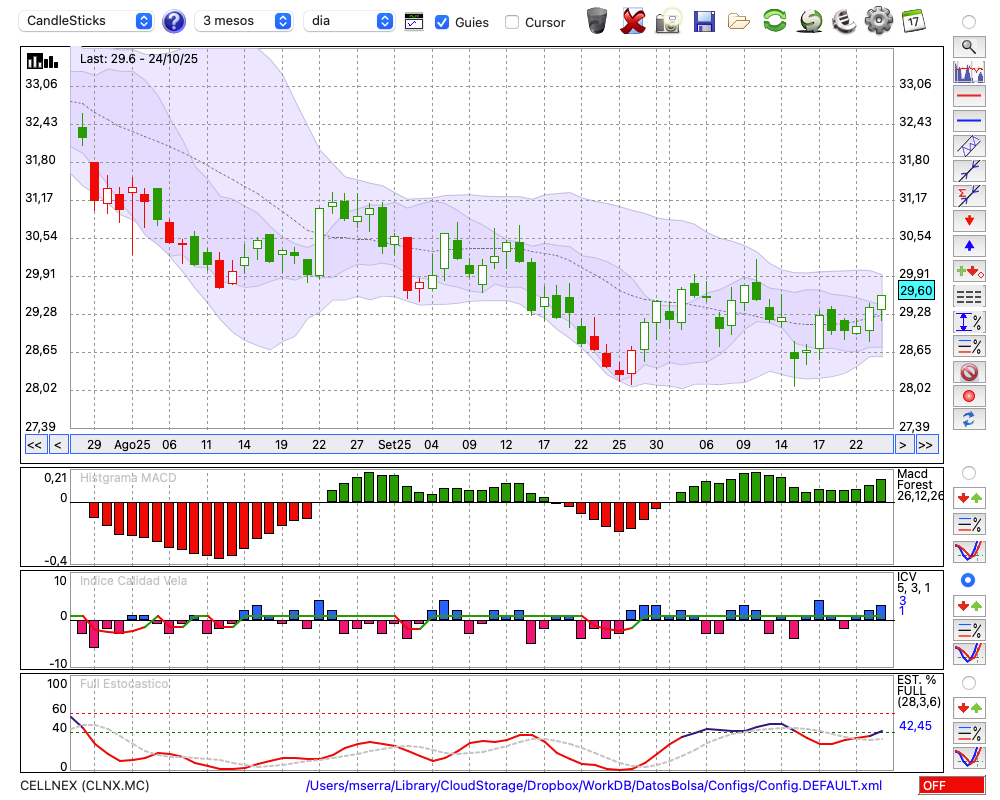Image resolution: width=1000 pixels, height=800 pixels.
Task: Select the red horizontal line drawing tool
Action: 969,96
